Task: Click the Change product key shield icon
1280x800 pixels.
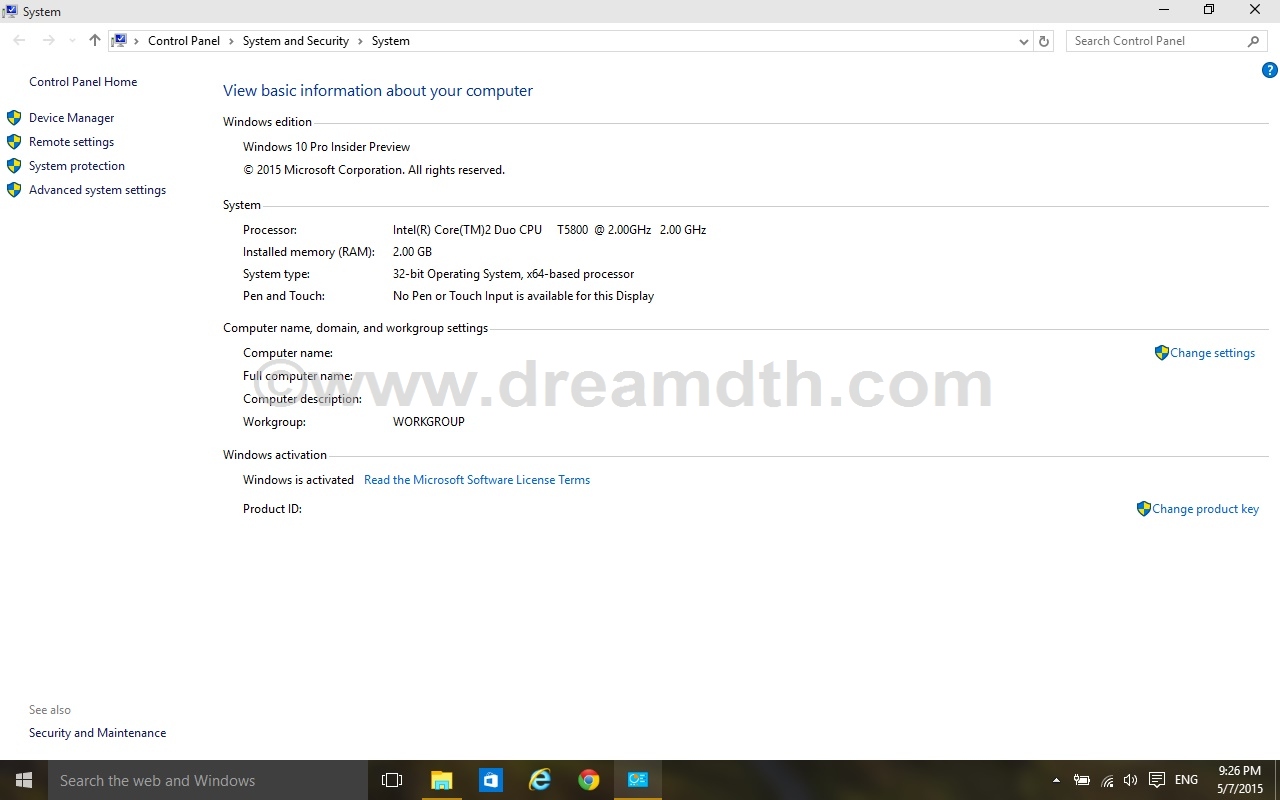Action: tap(1144, 509)
